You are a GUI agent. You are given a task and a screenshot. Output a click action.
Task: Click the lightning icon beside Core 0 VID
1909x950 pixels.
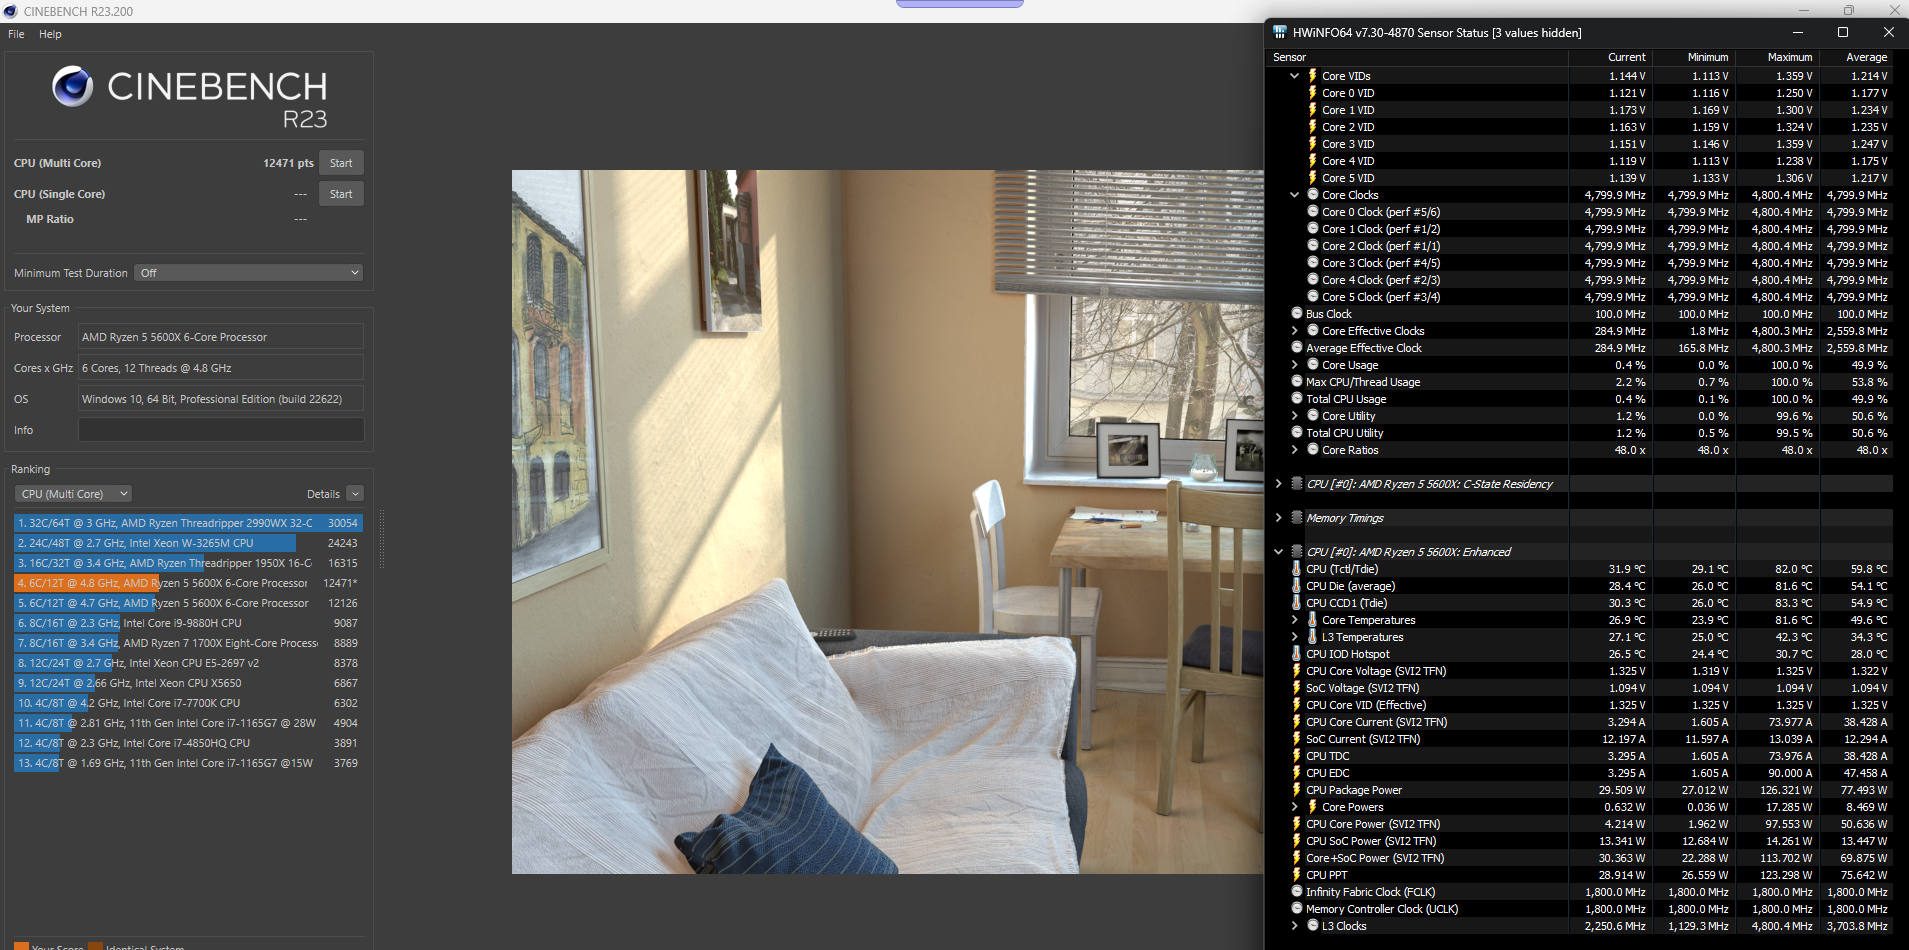[1312, 92]
